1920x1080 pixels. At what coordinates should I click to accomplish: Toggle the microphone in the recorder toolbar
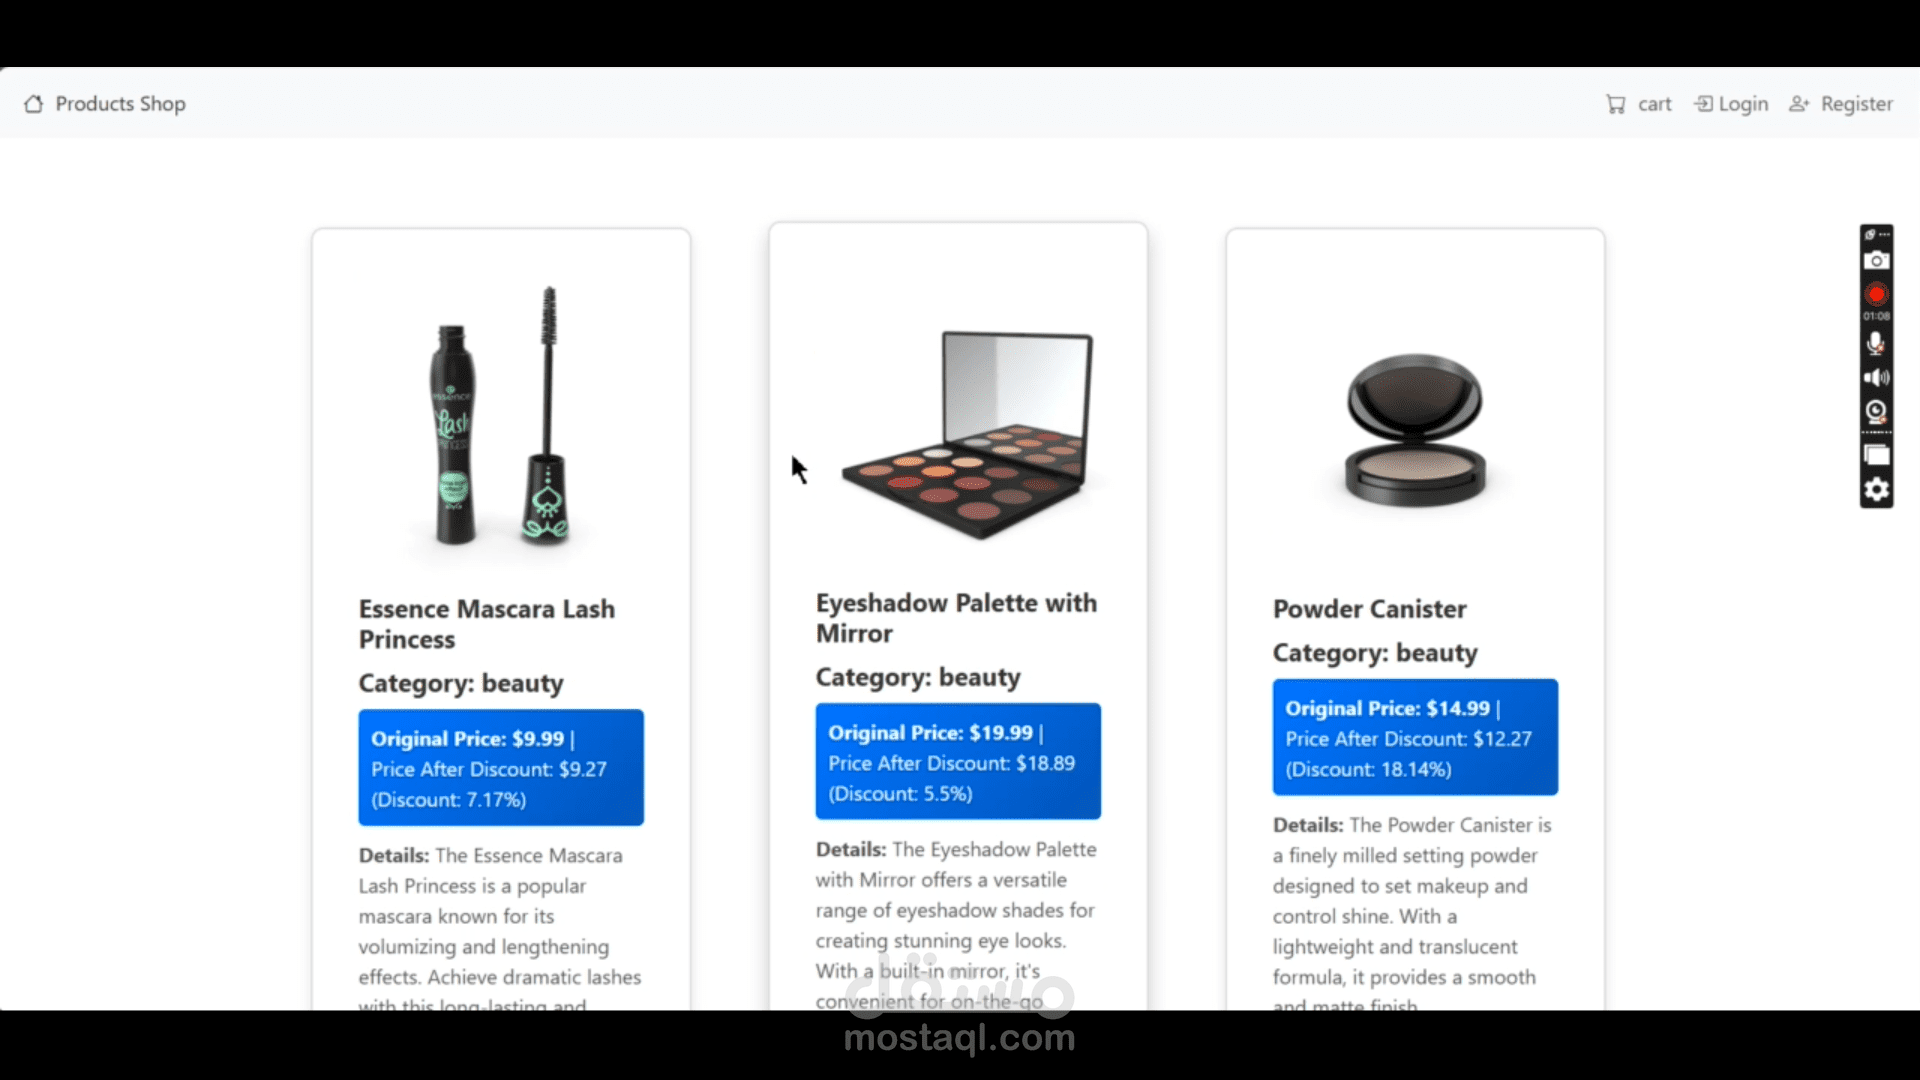point(1876,343)
